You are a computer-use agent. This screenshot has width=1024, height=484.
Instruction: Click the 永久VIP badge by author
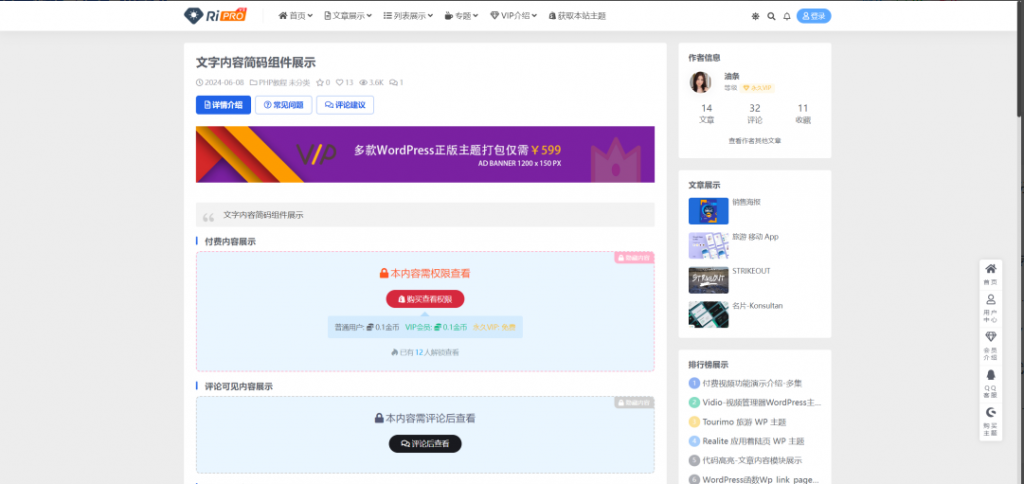tap(758, 88)
